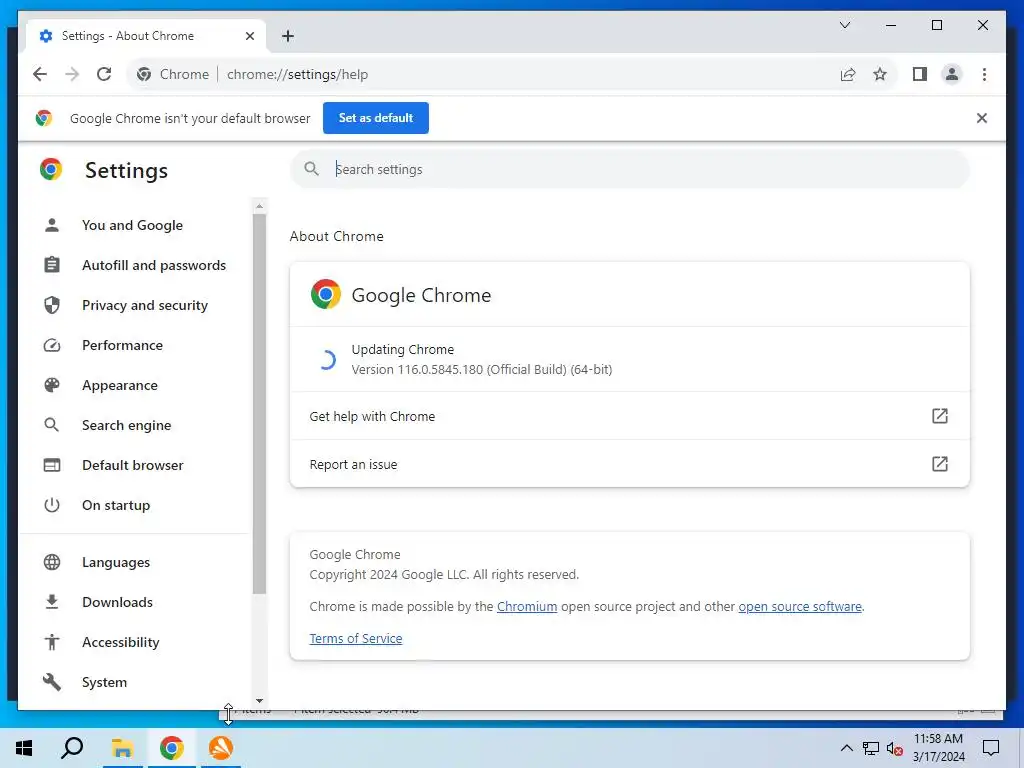Image resolution: width=1024 pixels, height=768 pixels.
Task: Click Get help with Chrome row
Action: [630, 416]
